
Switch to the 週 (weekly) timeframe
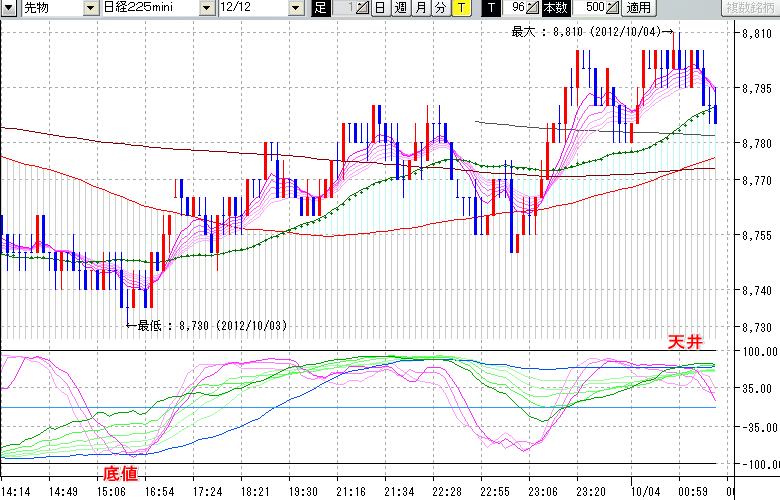coord(400,8)
